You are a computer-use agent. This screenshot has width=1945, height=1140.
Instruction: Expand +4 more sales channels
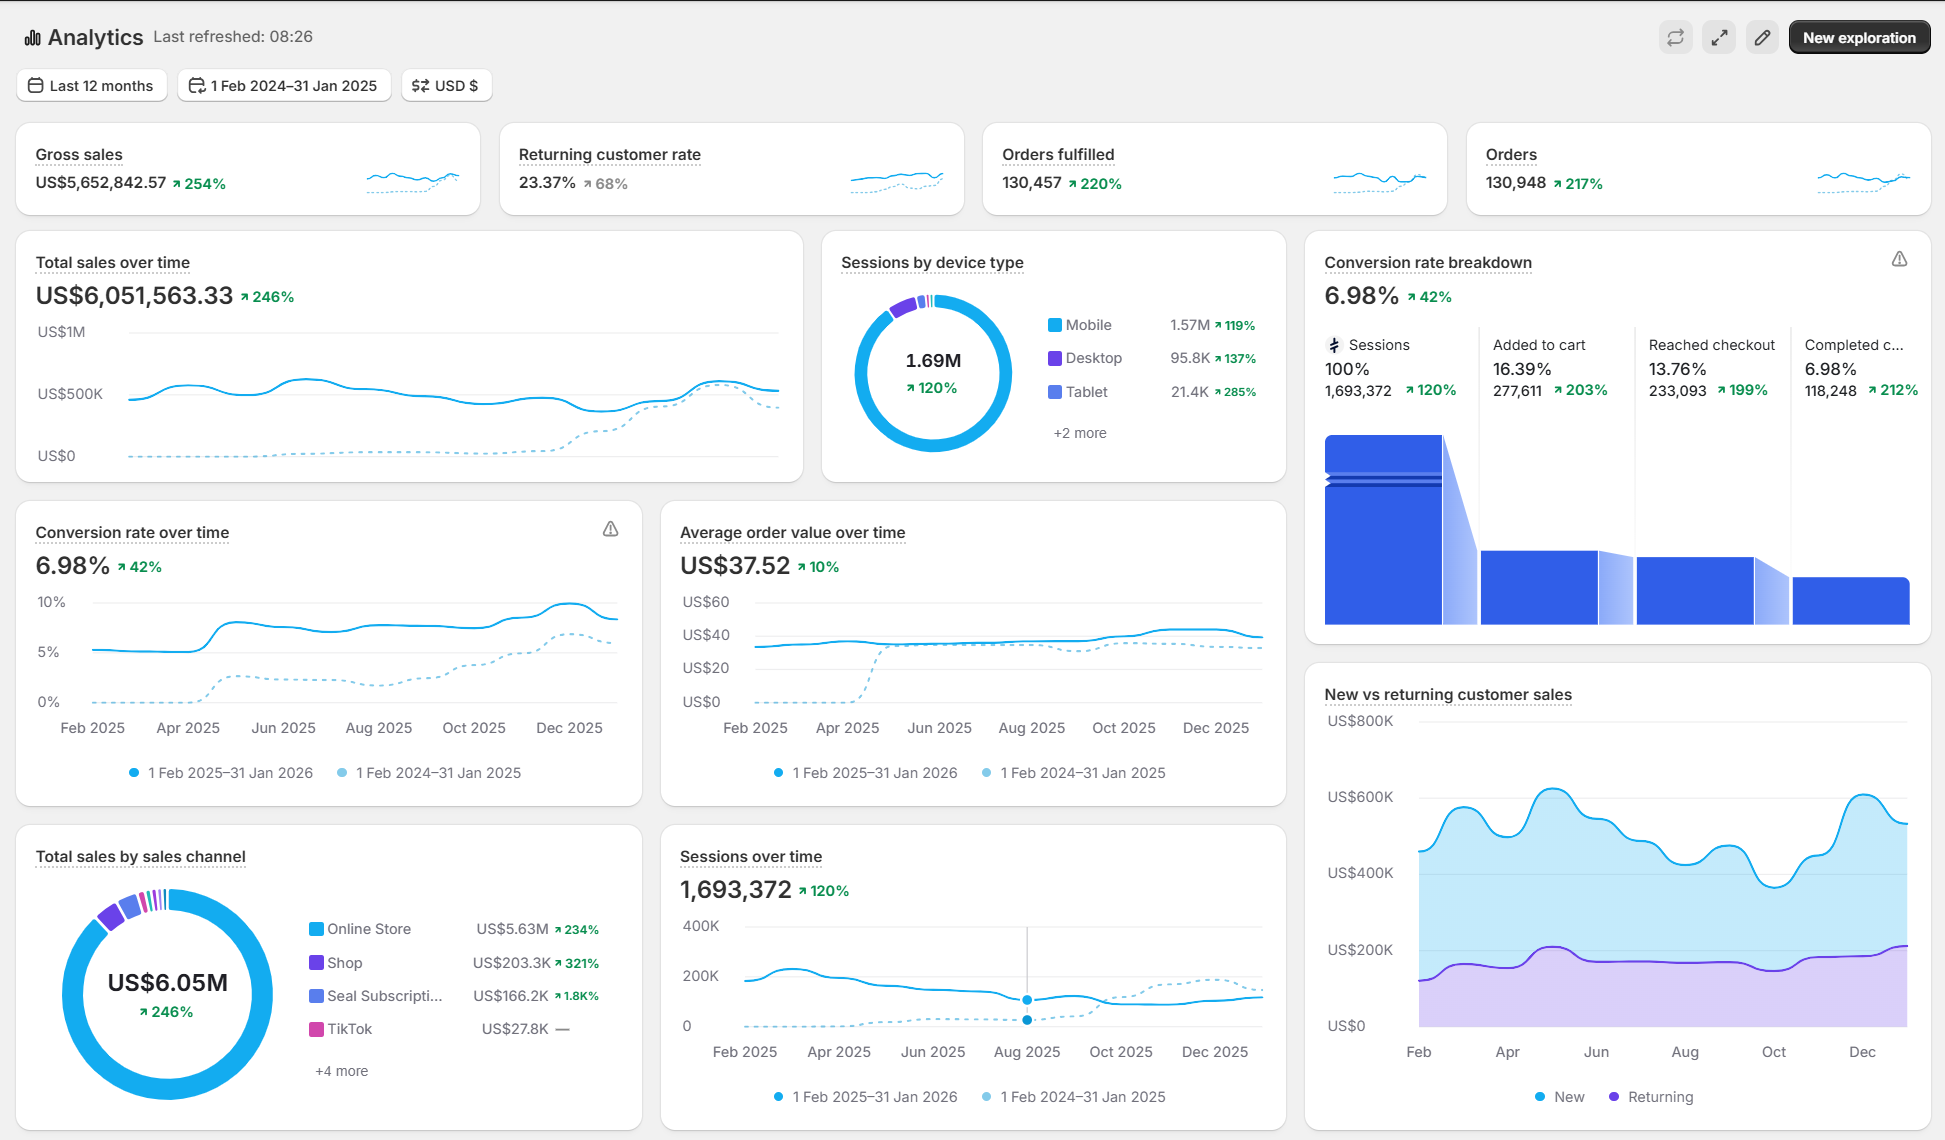(x=342, y=1071)
